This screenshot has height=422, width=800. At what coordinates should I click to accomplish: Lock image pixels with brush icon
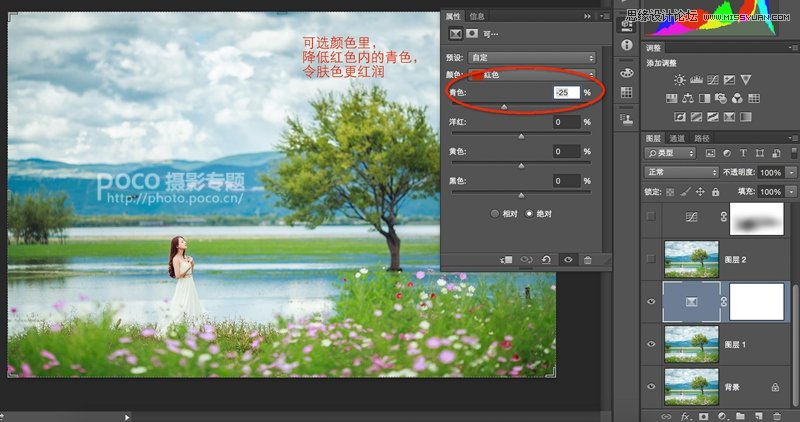point(686,192)
